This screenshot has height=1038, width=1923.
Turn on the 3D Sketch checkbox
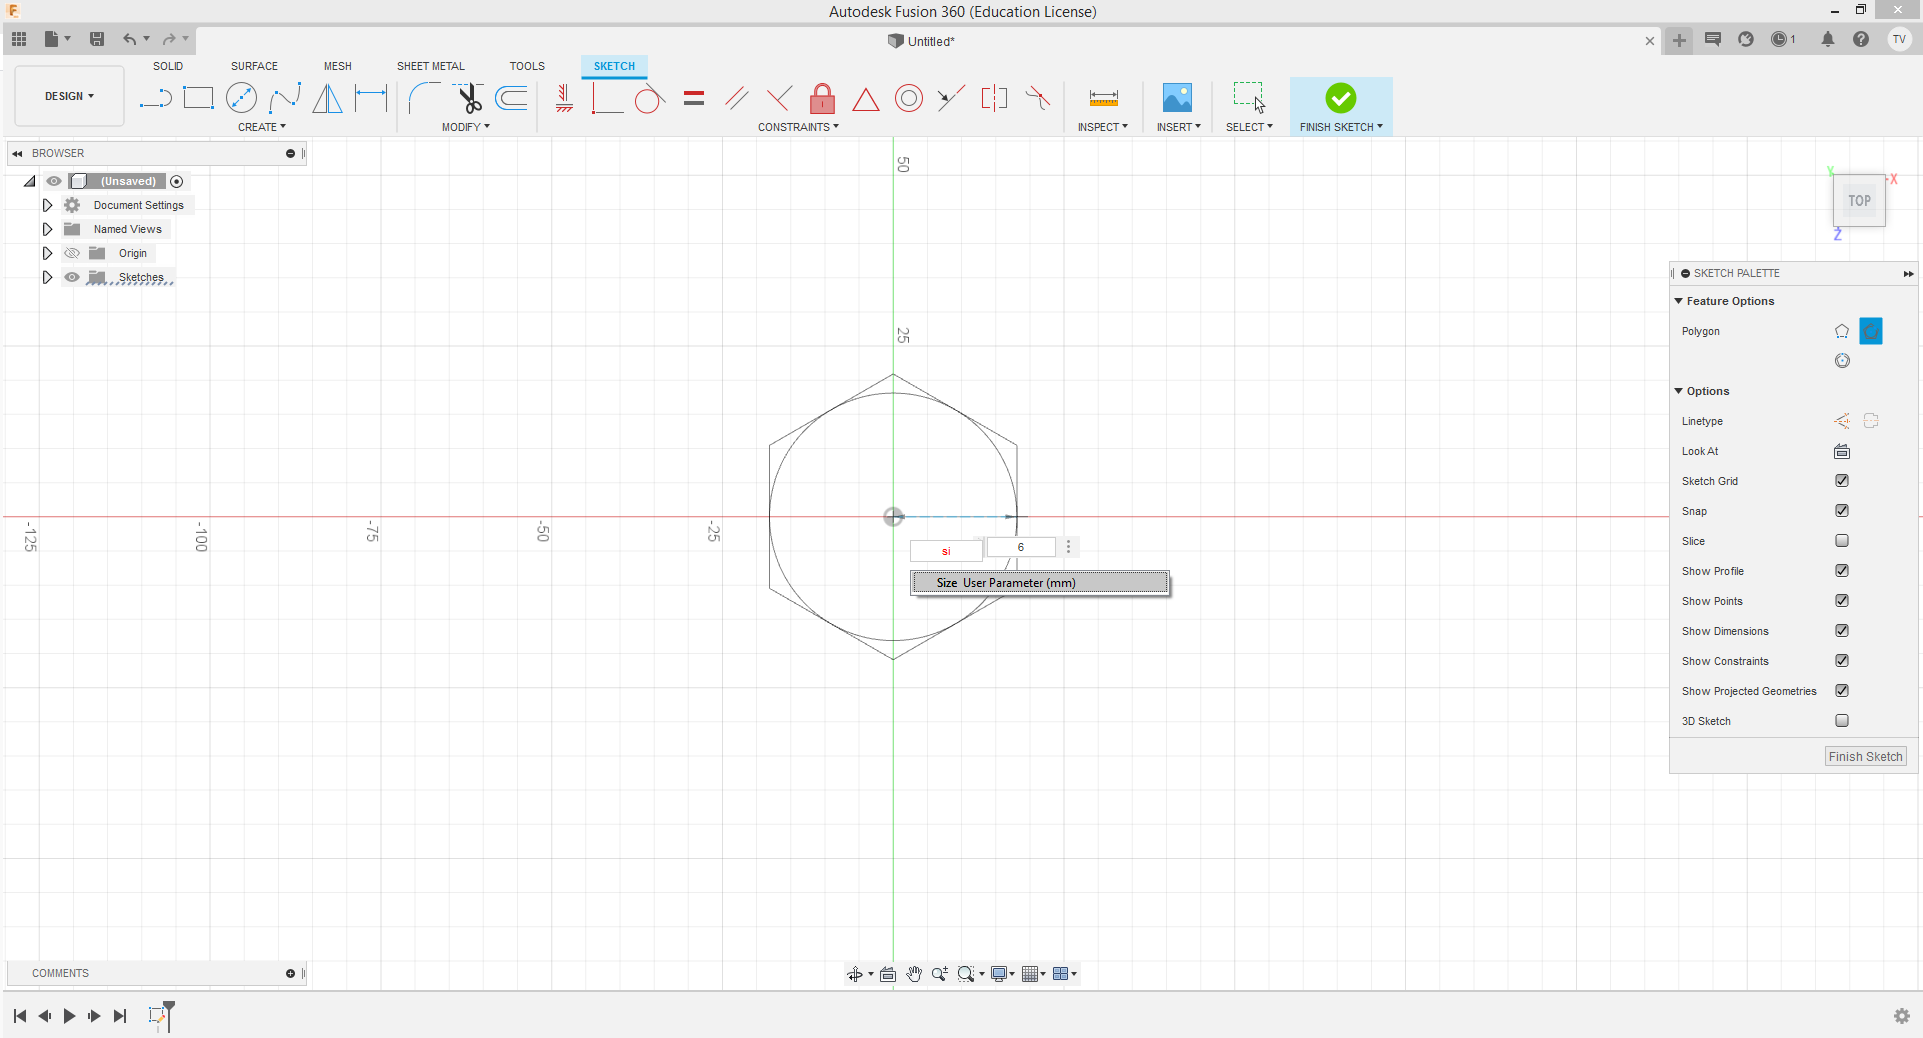[1841, 721]
